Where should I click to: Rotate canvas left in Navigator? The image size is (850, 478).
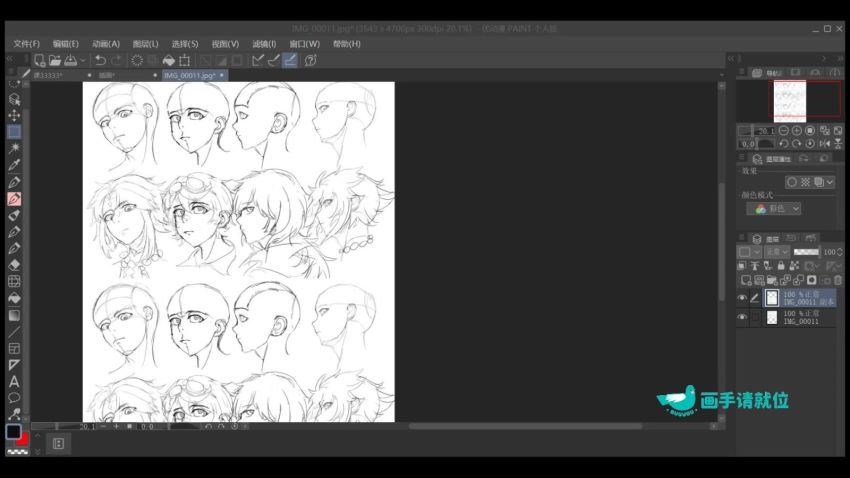[x=783, y=144]
